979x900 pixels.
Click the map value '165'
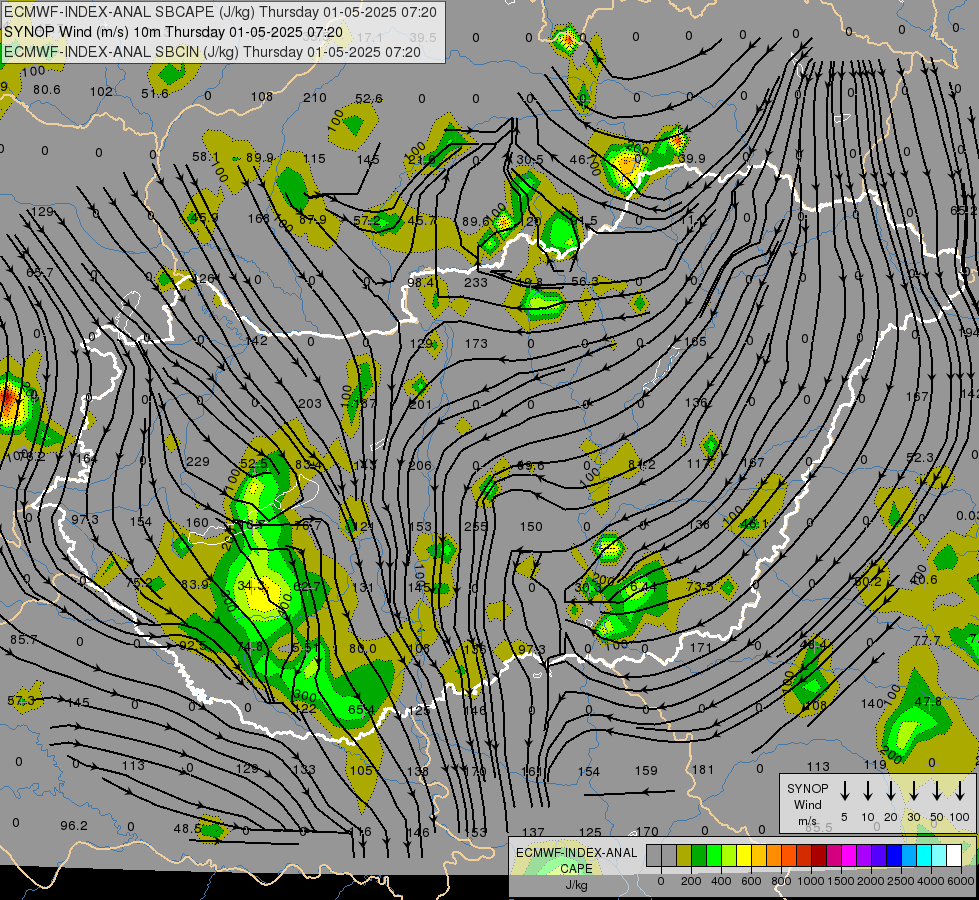(x=696, y=342)
